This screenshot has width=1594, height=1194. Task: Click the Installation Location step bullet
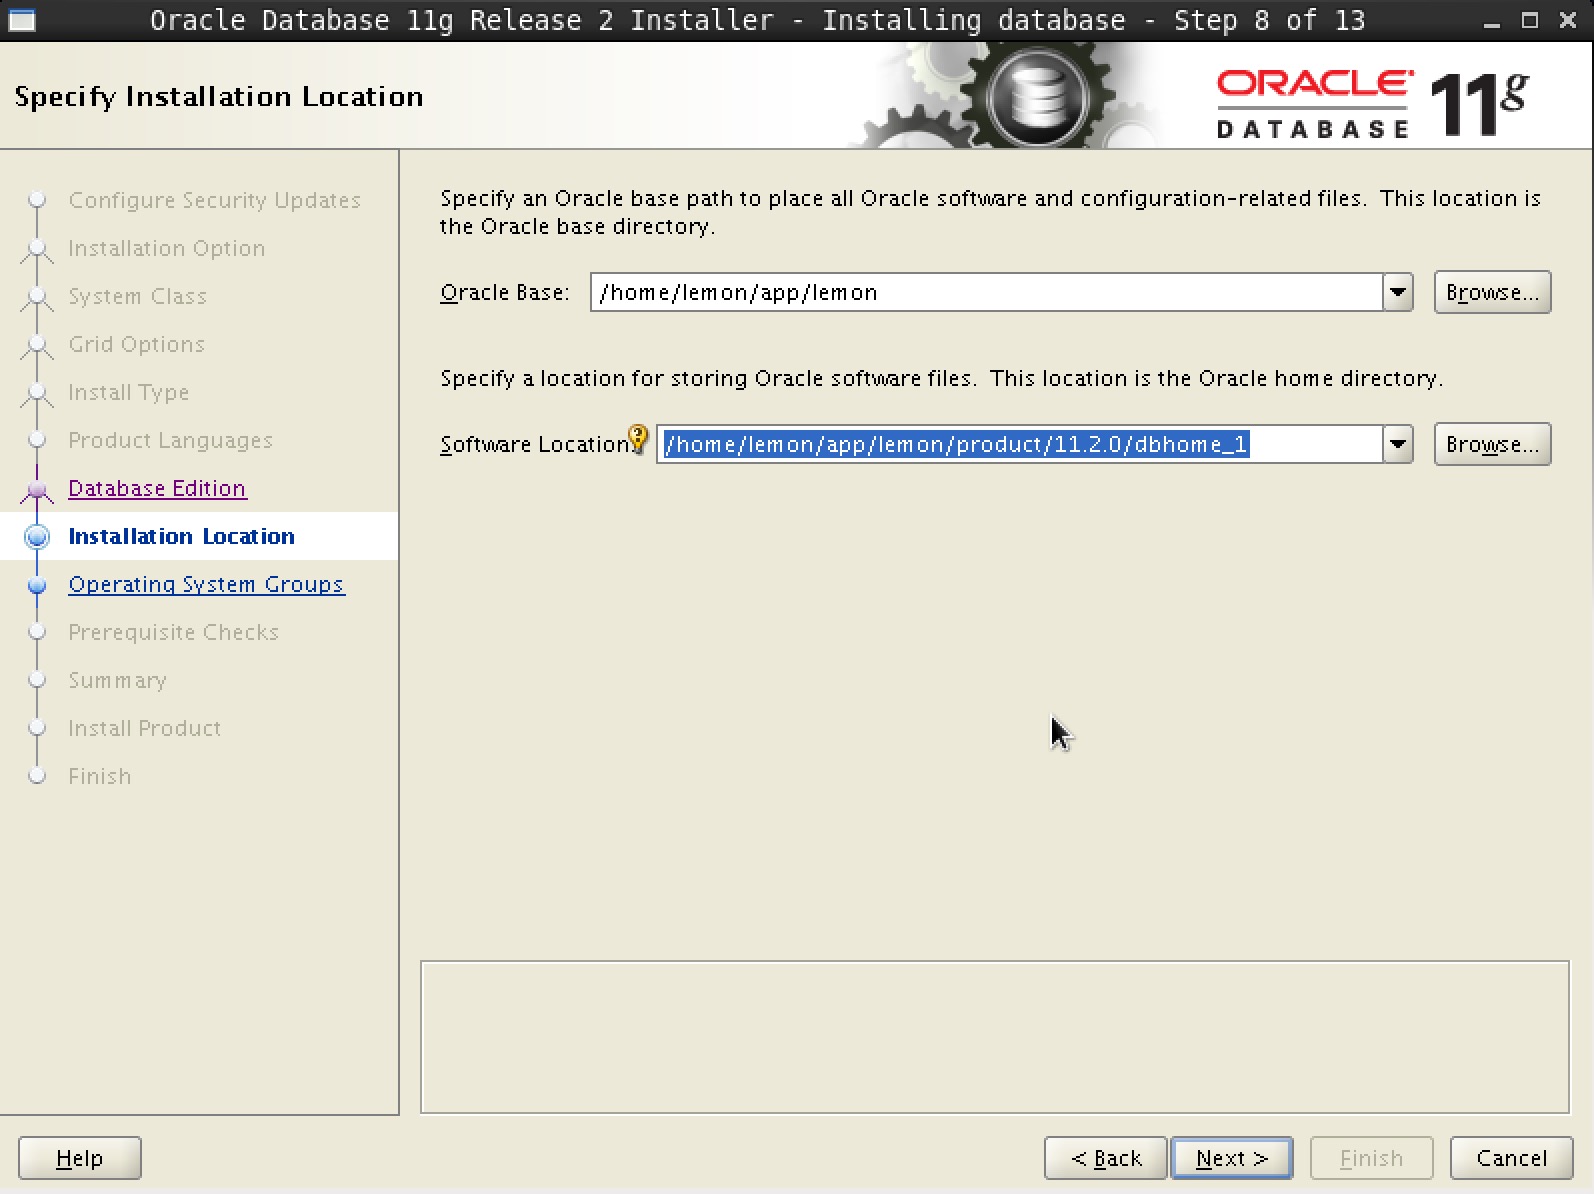point(37,537)
